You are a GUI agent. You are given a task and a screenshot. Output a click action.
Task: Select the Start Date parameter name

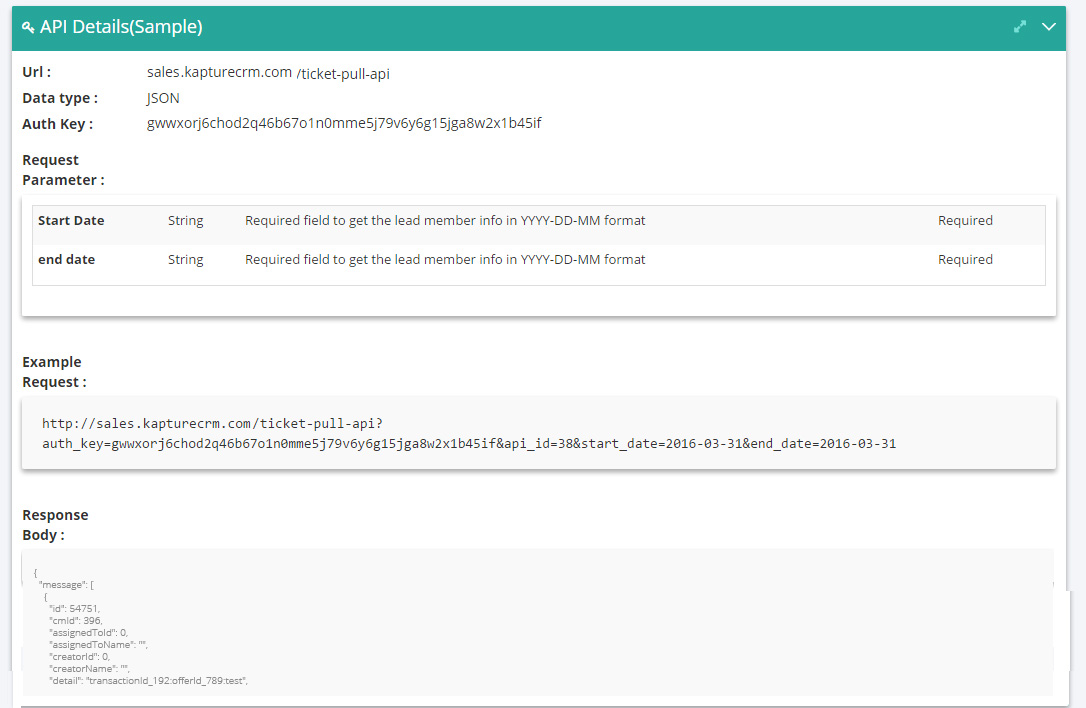[71, 220]
